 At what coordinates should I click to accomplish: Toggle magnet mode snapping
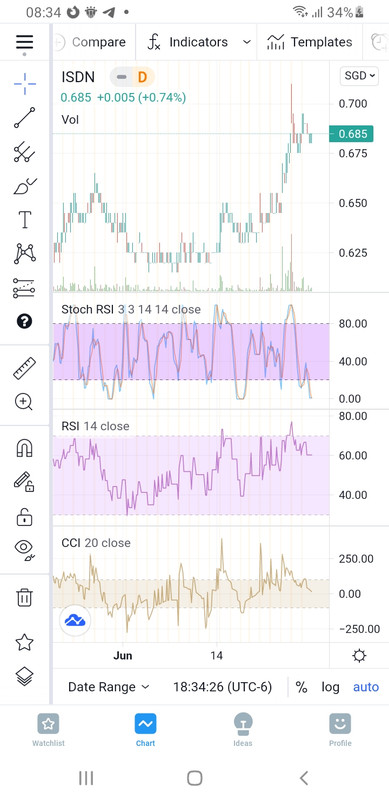click(25, 448)
